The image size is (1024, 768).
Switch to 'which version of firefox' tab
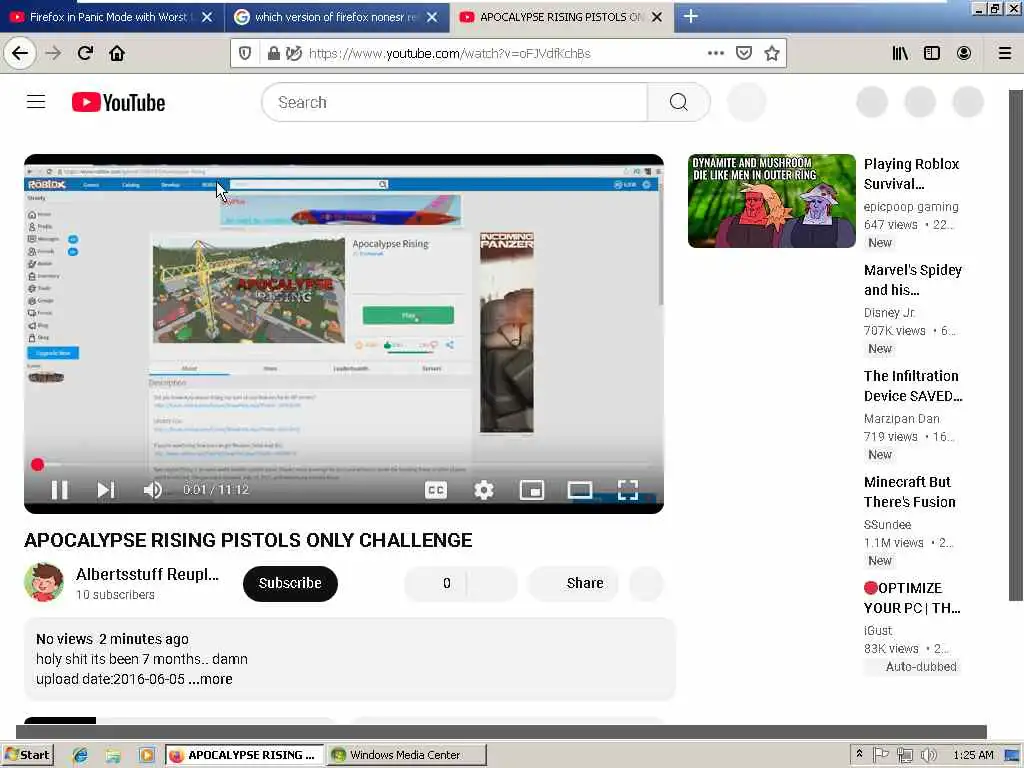point(335,17)
